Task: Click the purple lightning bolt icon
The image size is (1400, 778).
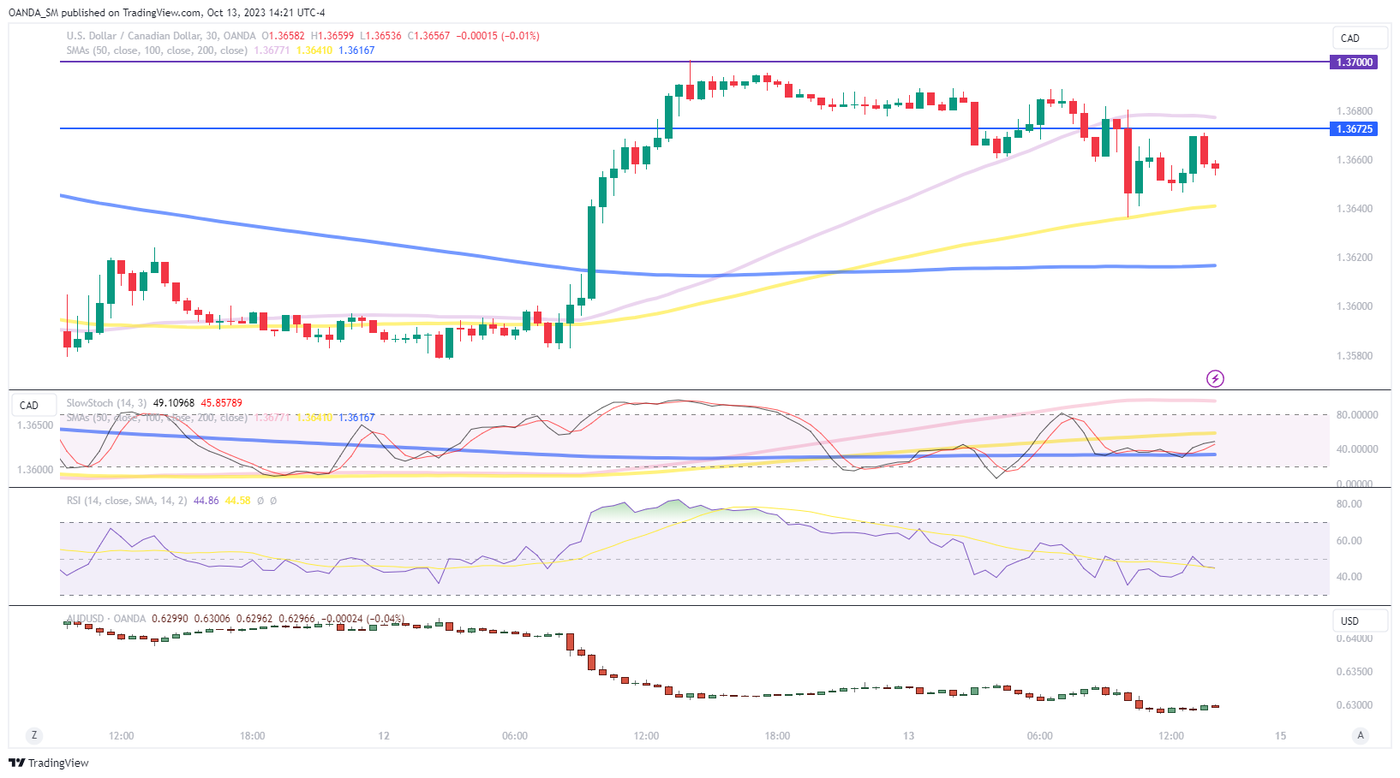Action: 1215,378
